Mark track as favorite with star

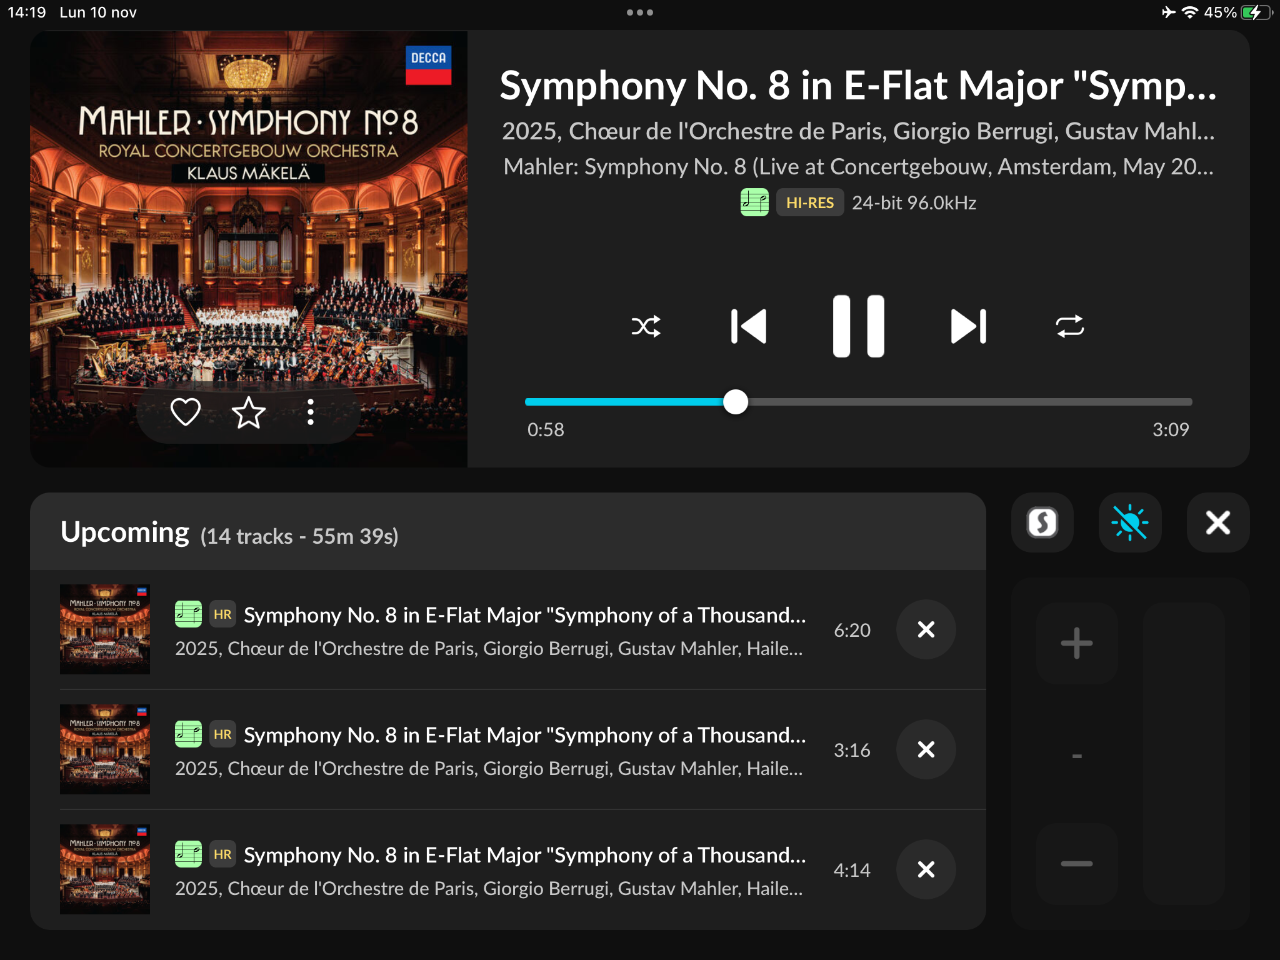tap(249, 412)
